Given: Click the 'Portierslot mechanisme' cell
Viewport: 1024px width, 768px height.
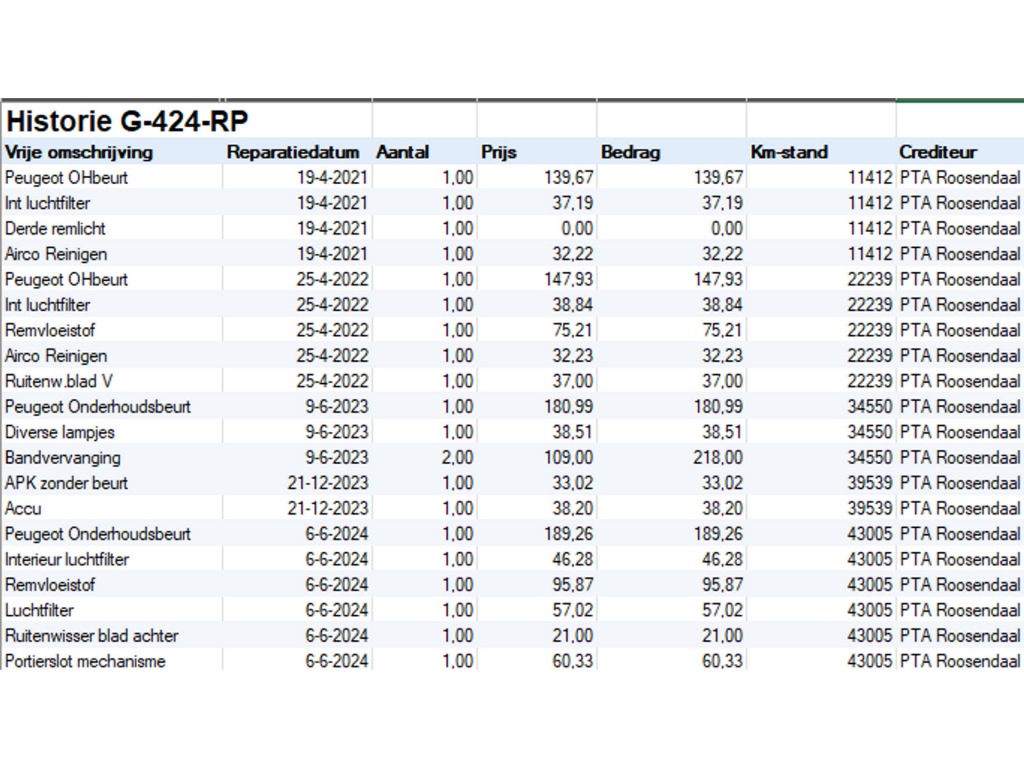Looking at the screenshot, I should point(85,661).
